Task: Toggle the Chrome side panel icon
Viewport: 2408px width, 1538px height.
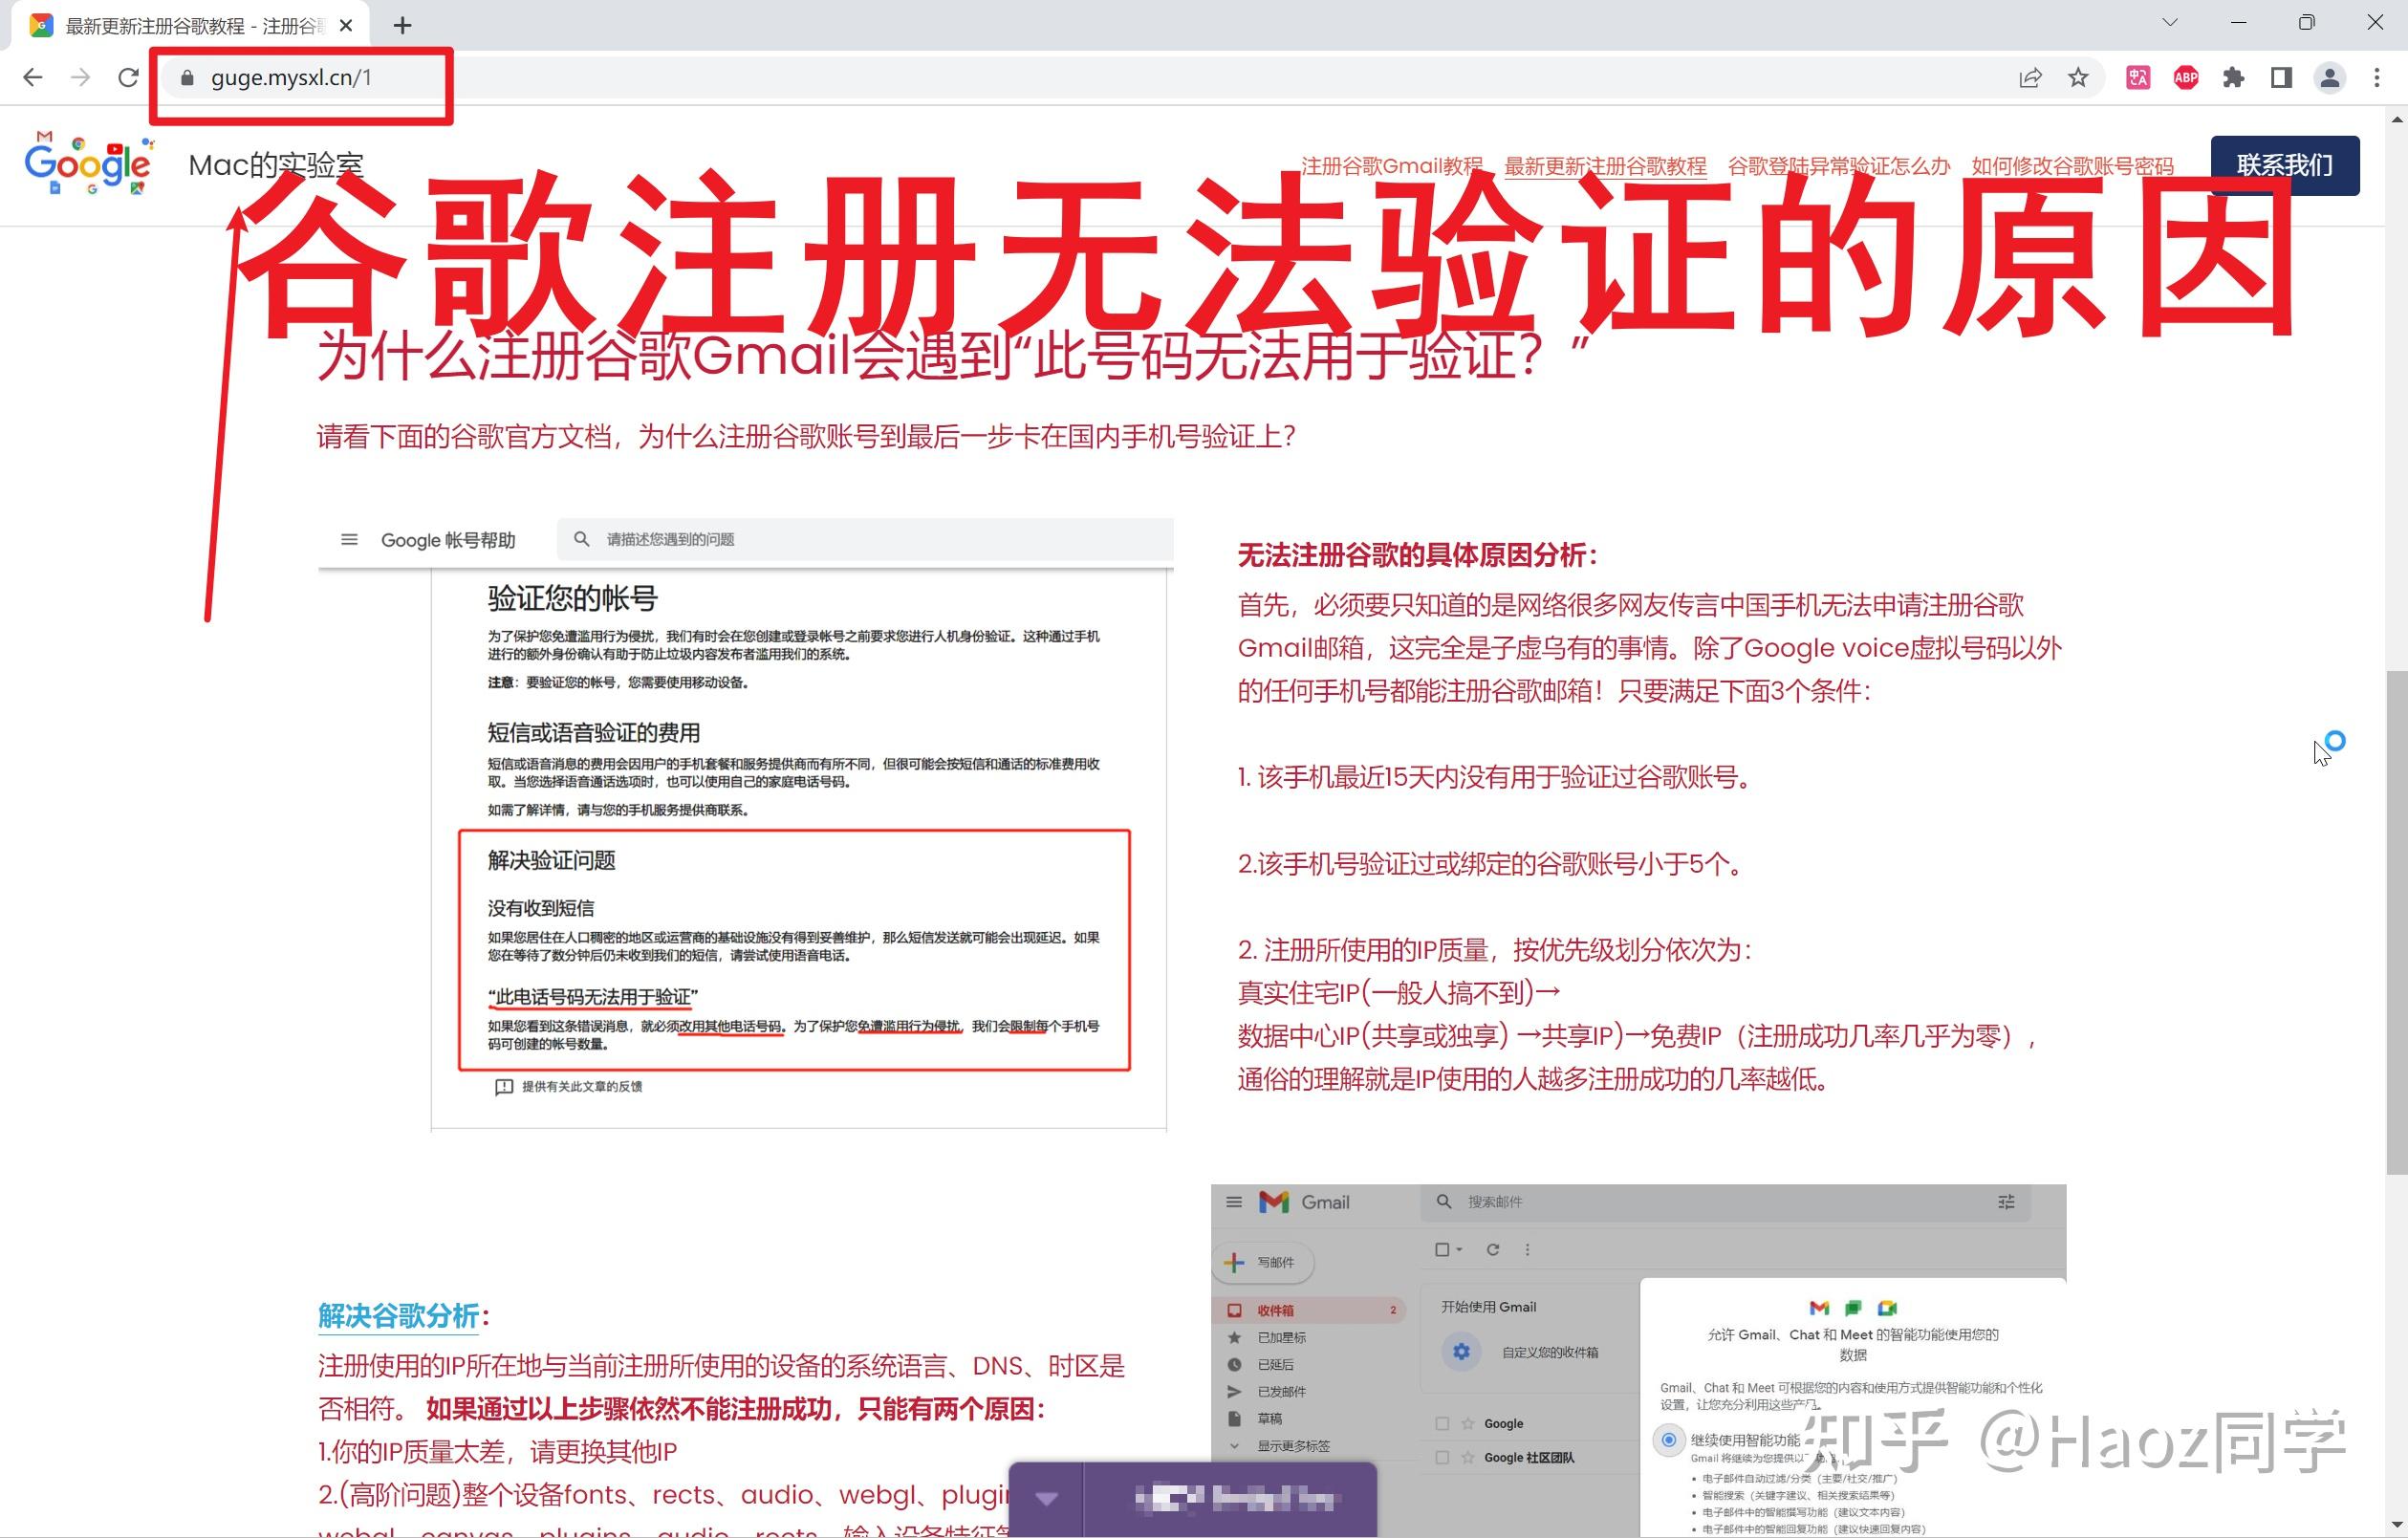Action: [x=2281, y=77]
